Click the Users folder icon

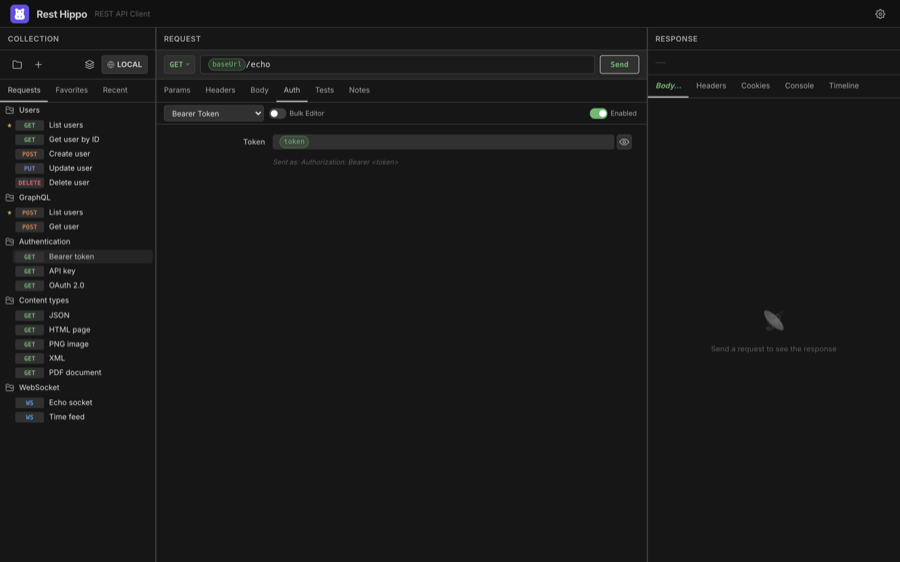coord(10,110)
